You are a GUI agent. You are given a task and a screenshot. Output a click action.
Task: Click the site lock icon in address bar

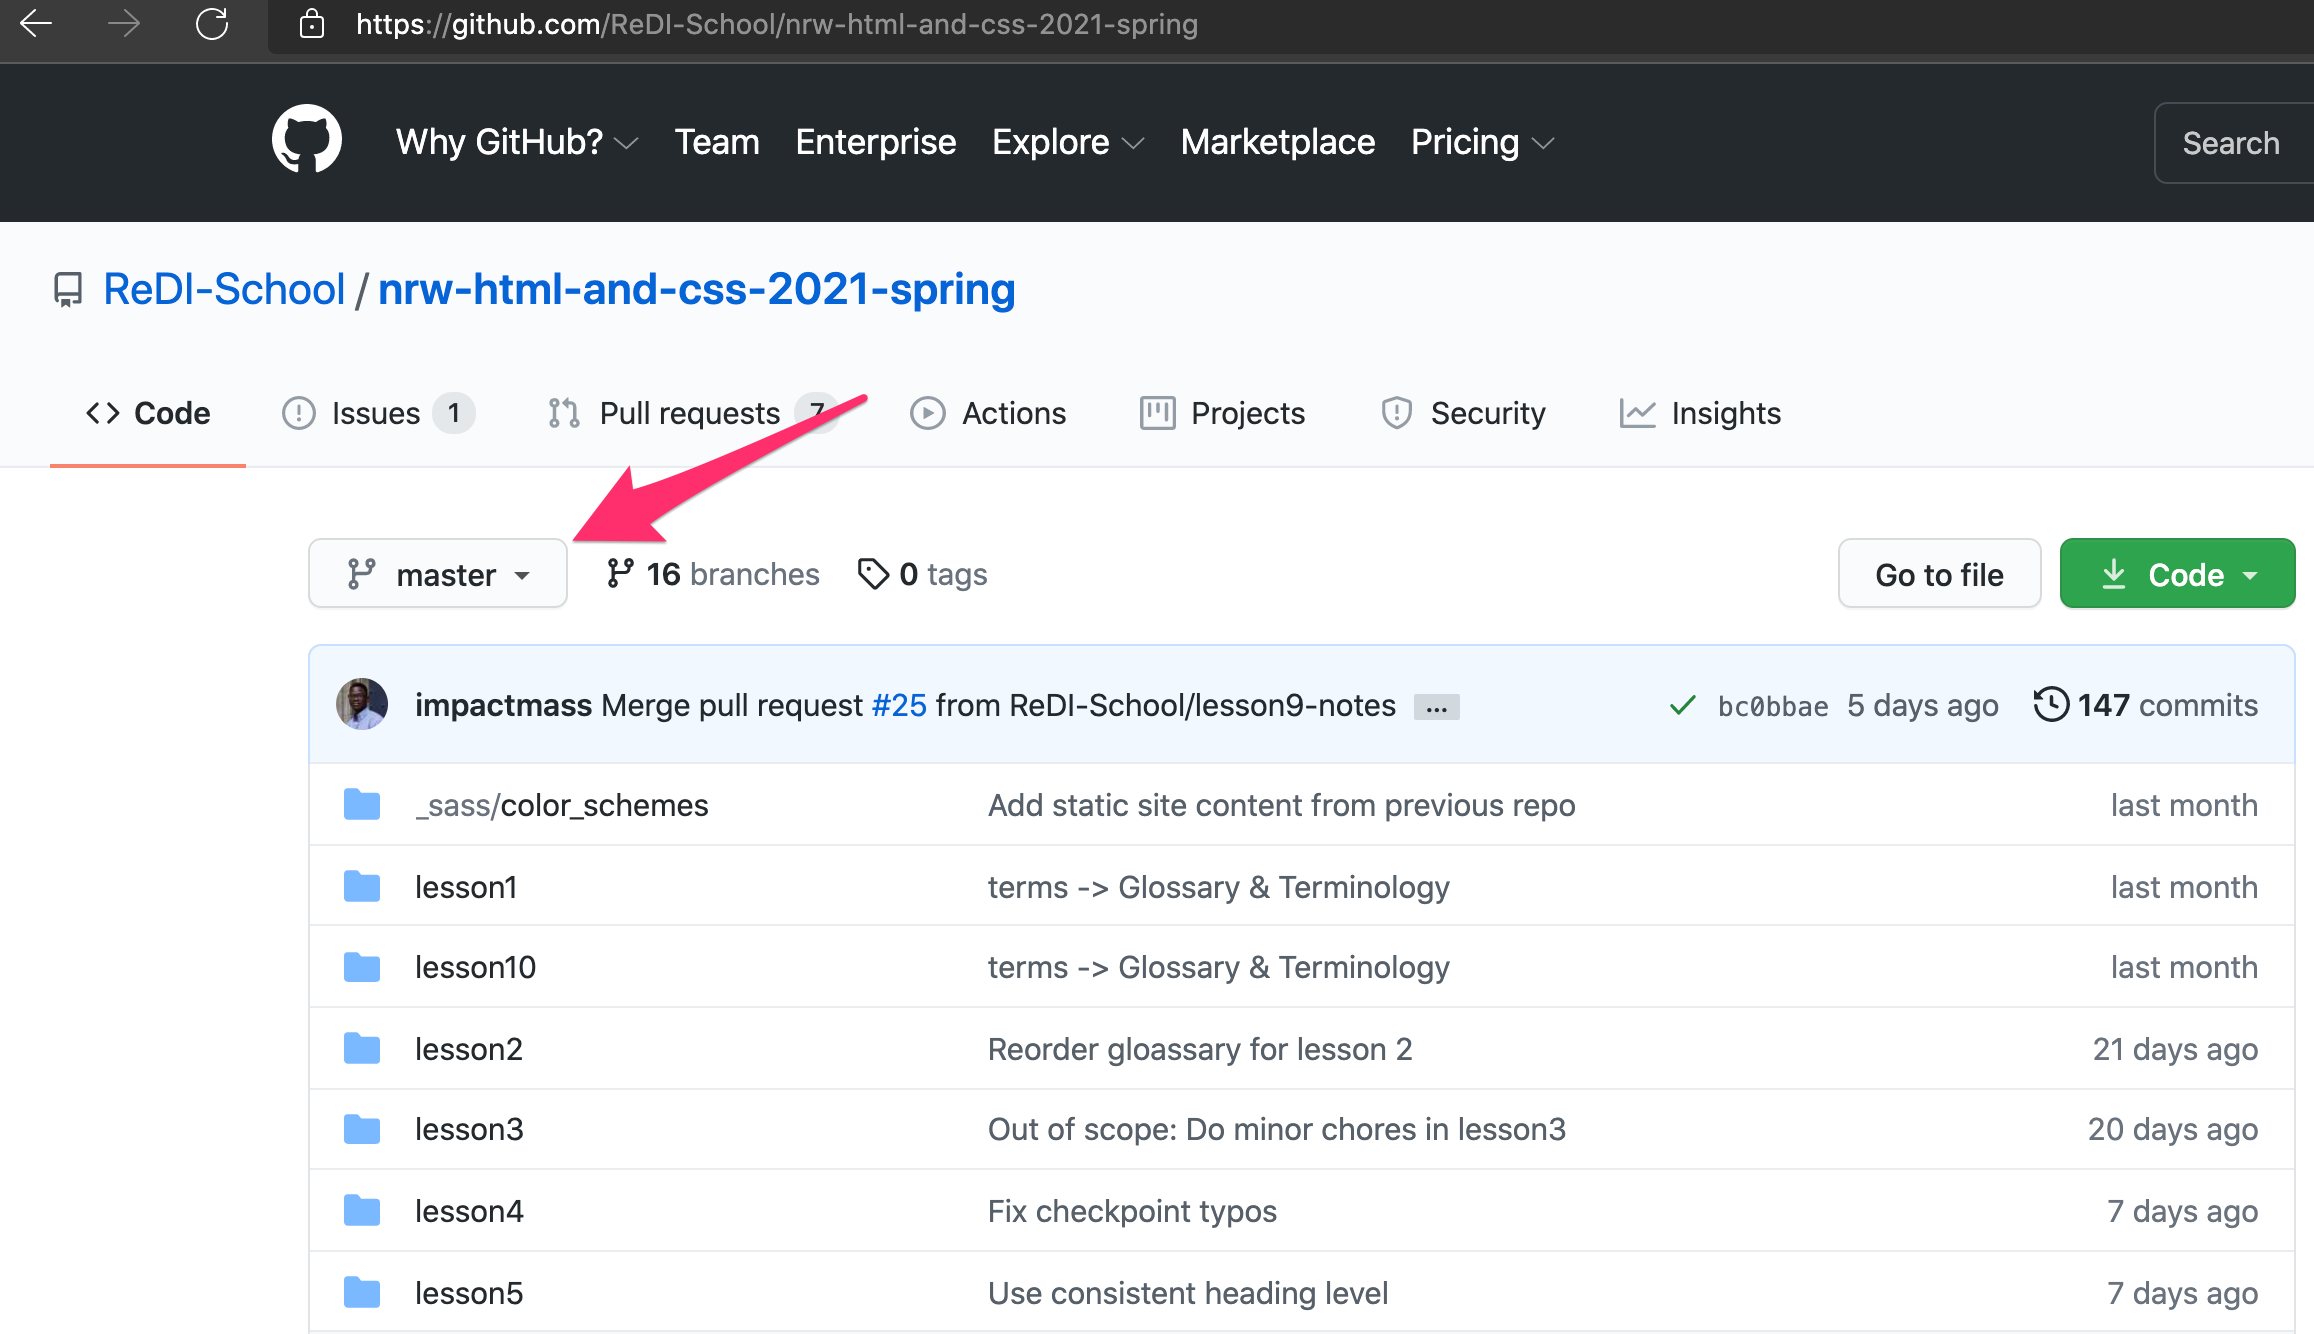click(x=312, y=24)
